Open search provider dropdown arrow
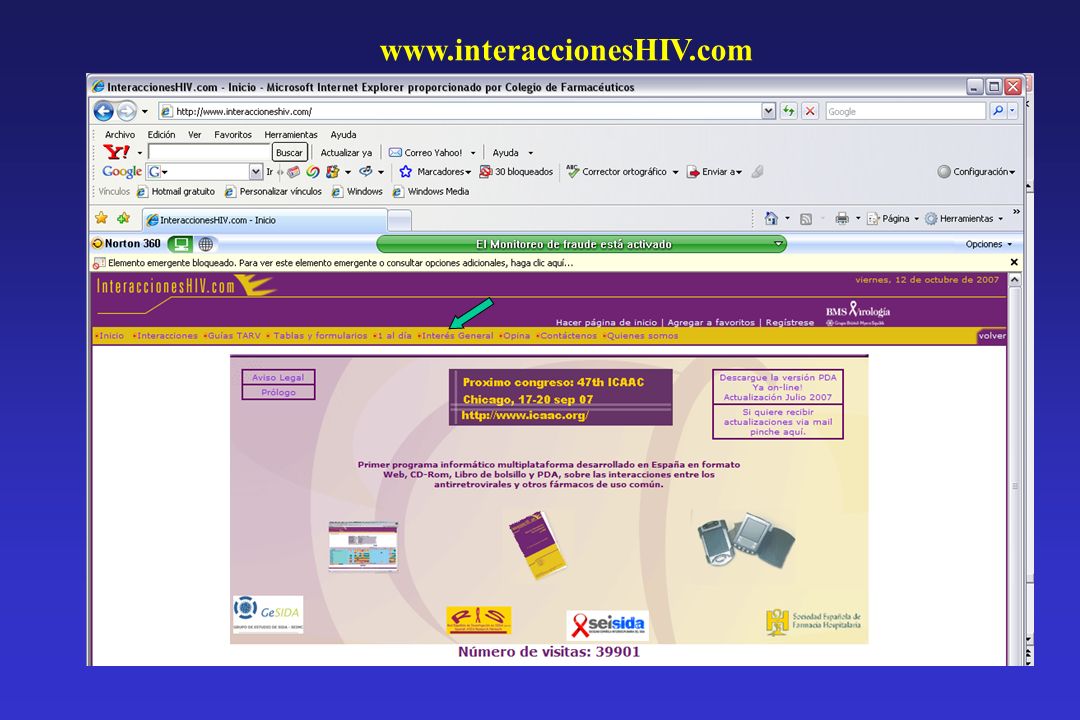The image size is (1080, 720). (x=1012, y=111)
